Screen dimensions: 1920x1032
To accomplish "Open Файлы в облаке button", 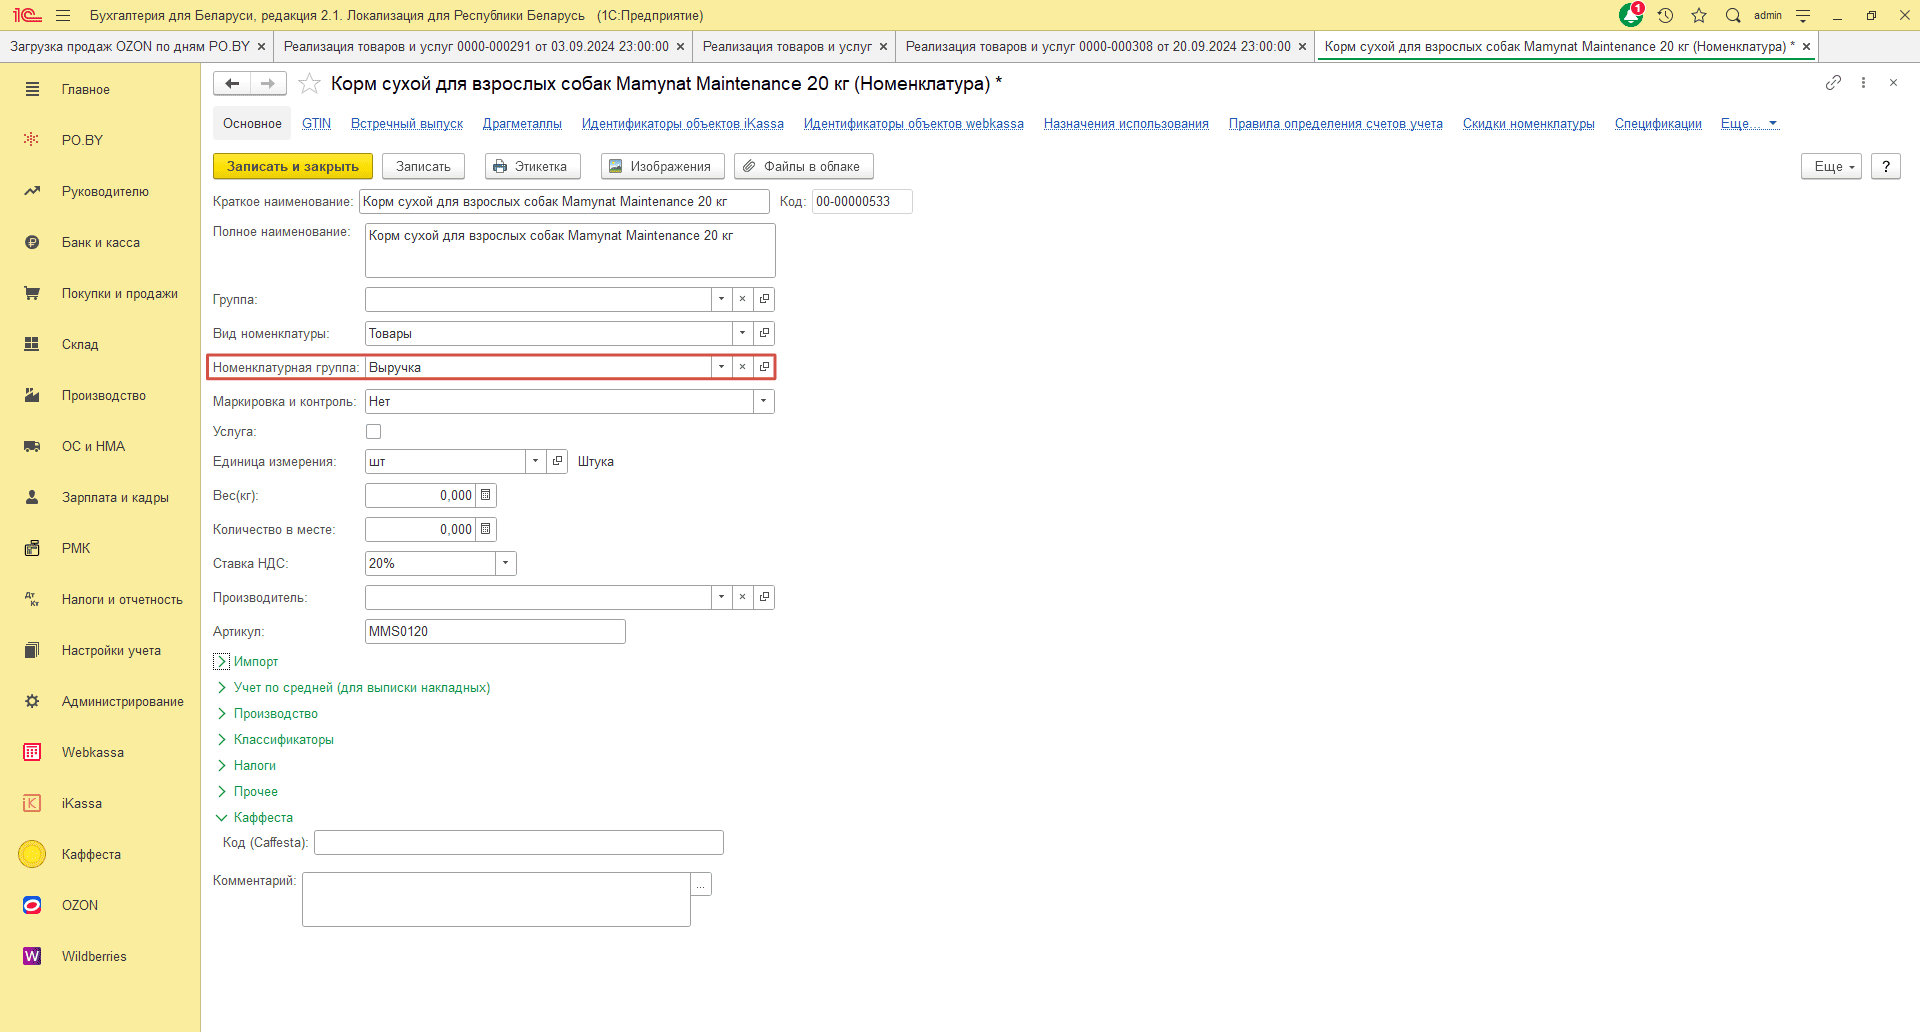I will pos(803,166).
